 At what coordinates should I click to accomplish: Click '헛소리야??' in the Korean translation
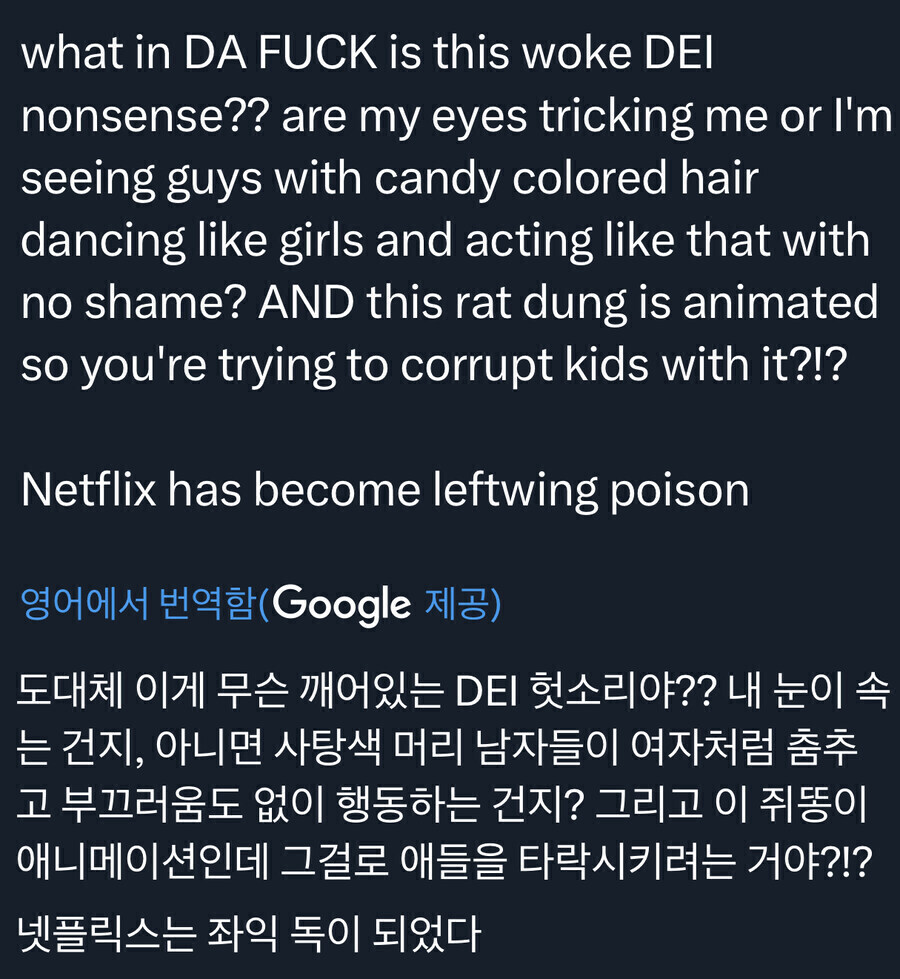[625, 692]
